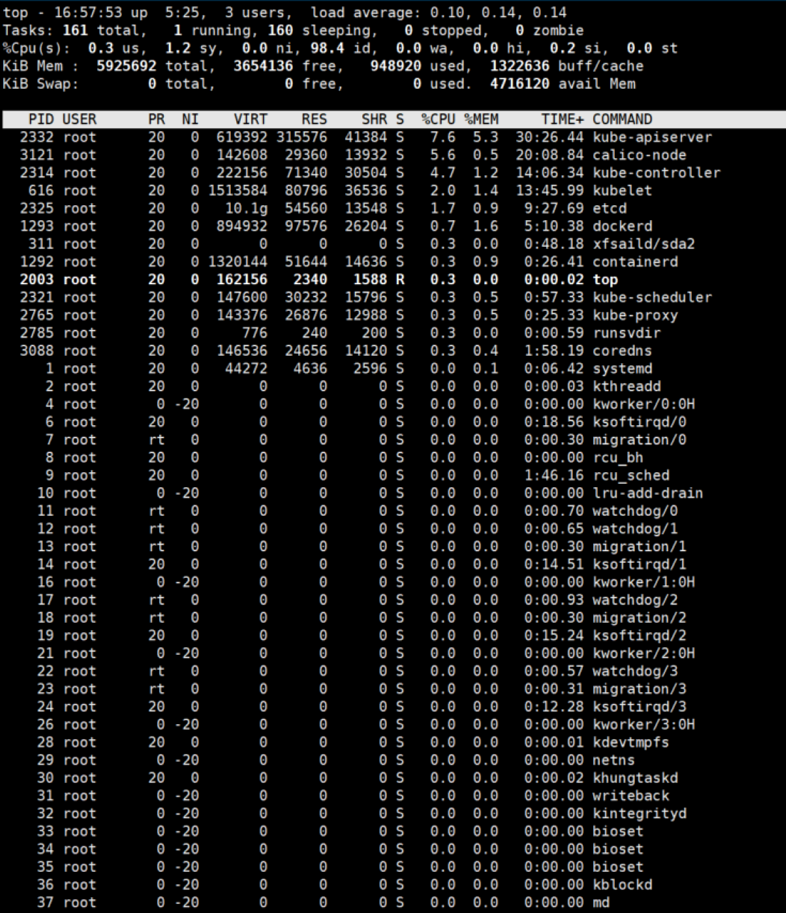Click the netns process name
This screenshot has height=913, width=786.
pyautogui.click(x=614, y=760)
